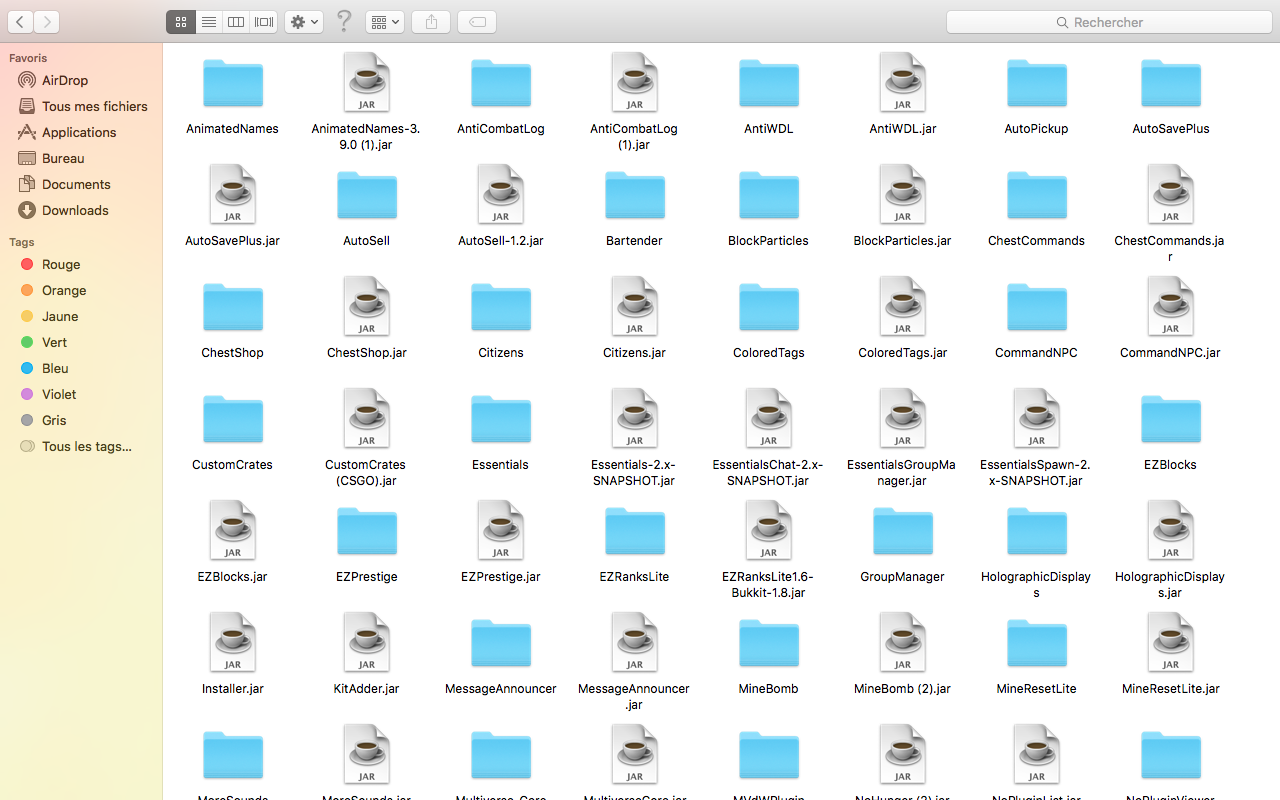The image size is (1280, 800).
Task: Filter by the Vert tag
Action: click(81, 342)
